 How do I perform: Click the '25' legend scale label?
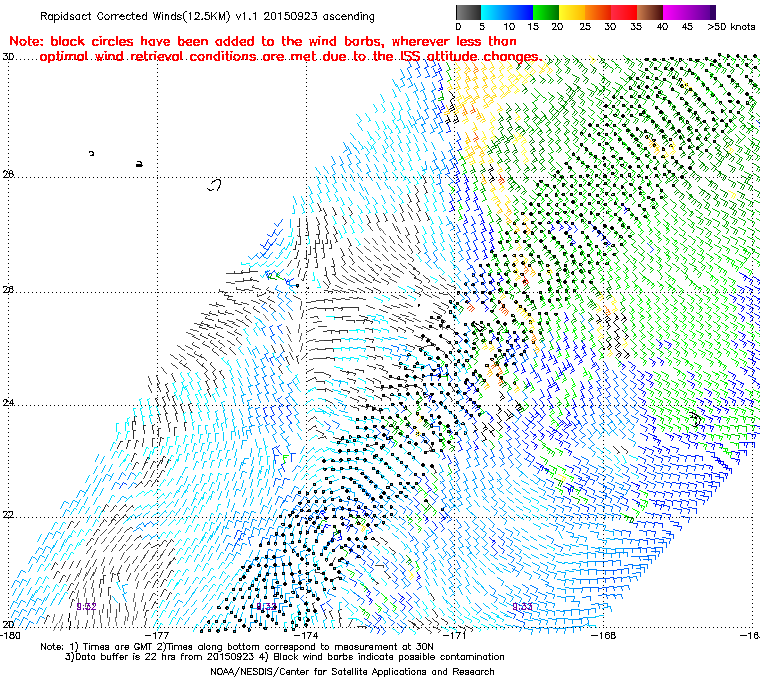585,27
